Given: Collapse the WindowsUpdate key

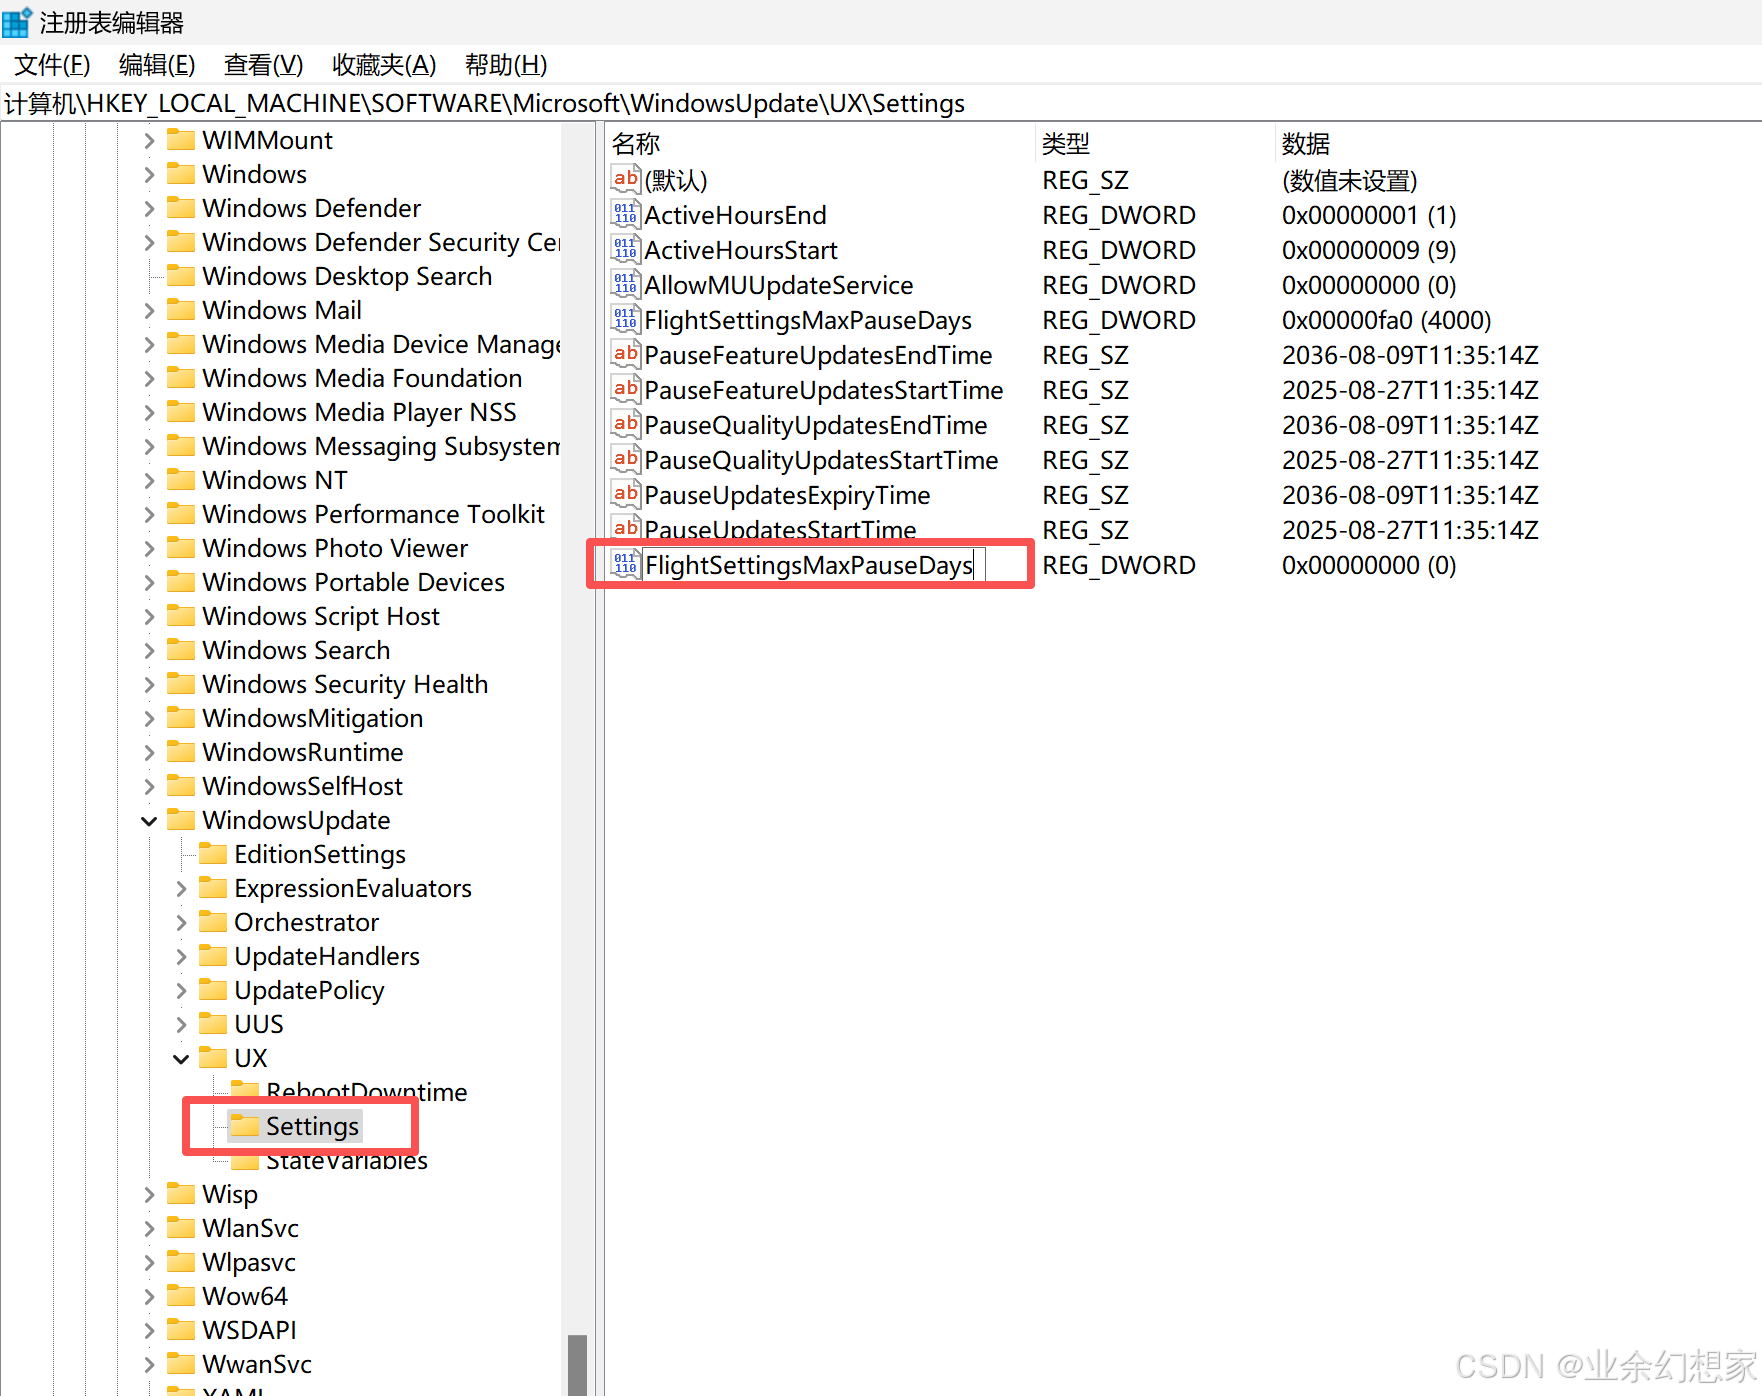Looking at the screenshot, I should (x=149, y=820).
